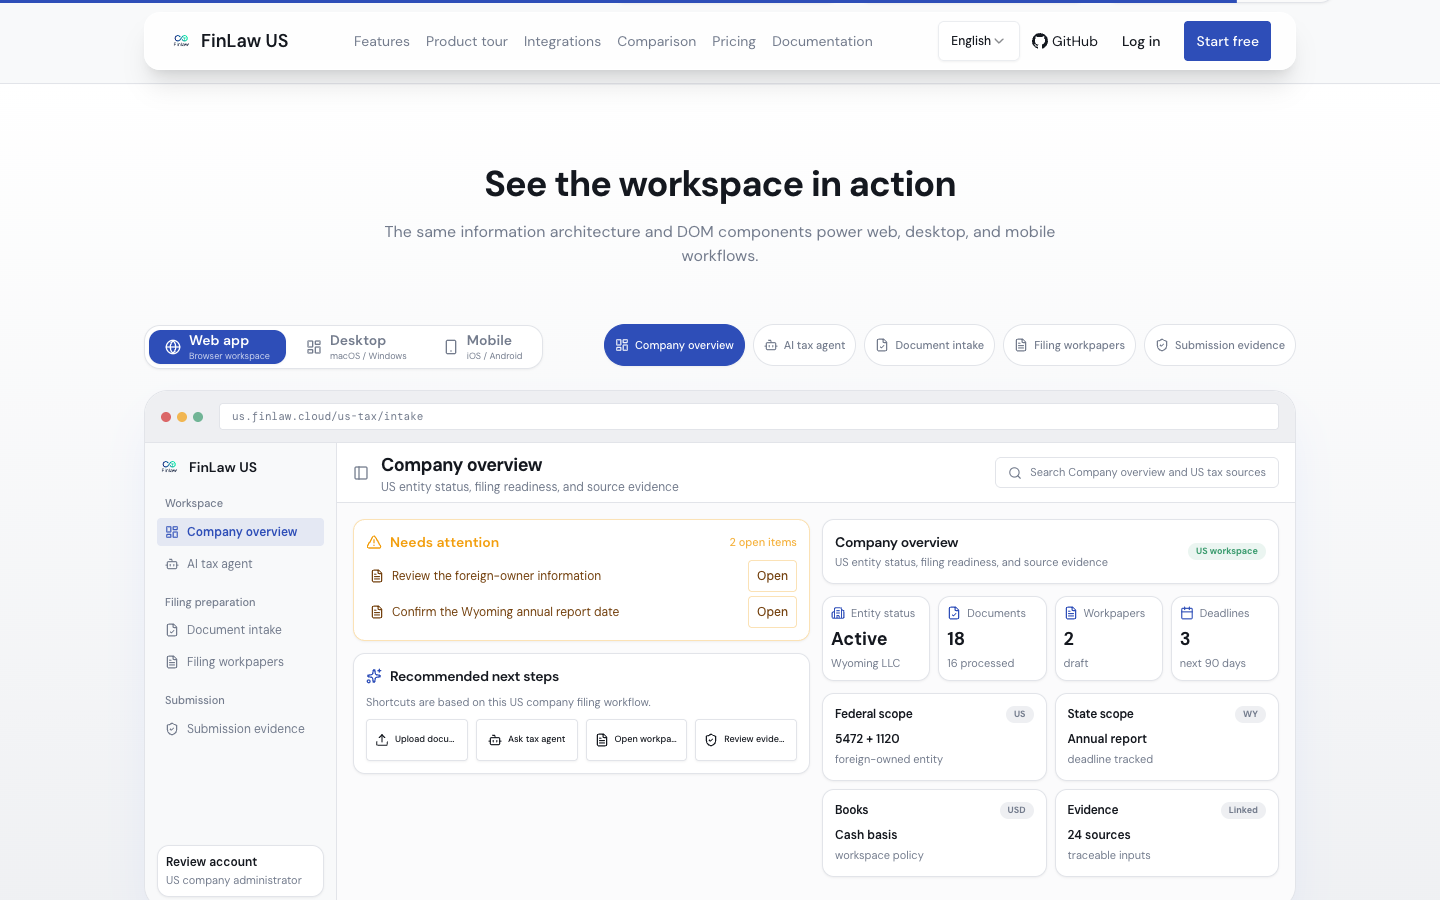
Task: Click the red window dot in browser mockup
Action: 166,417
